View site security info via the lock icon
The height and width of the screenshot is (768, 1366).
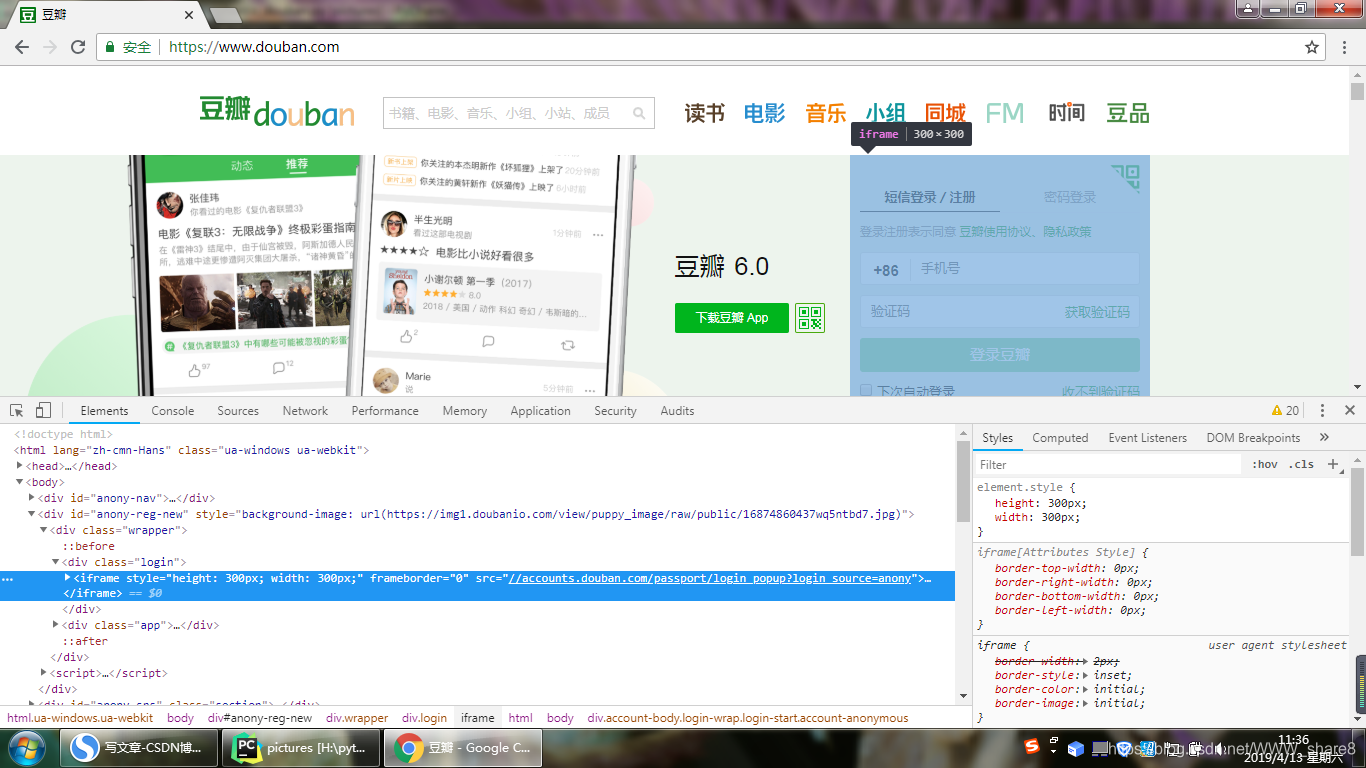(110, 47)
